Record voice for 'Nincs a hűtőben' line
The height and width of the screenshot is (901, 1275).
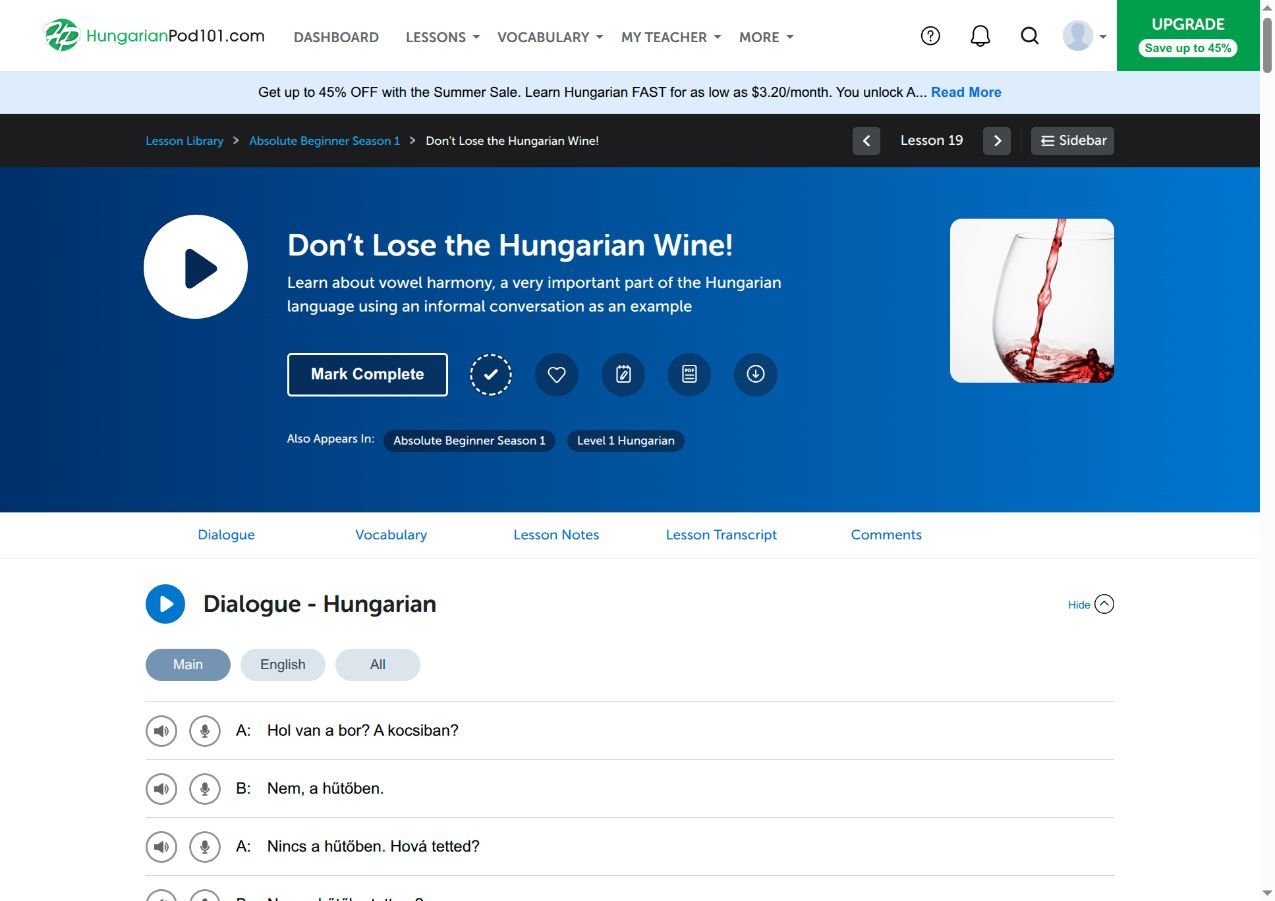204,847
